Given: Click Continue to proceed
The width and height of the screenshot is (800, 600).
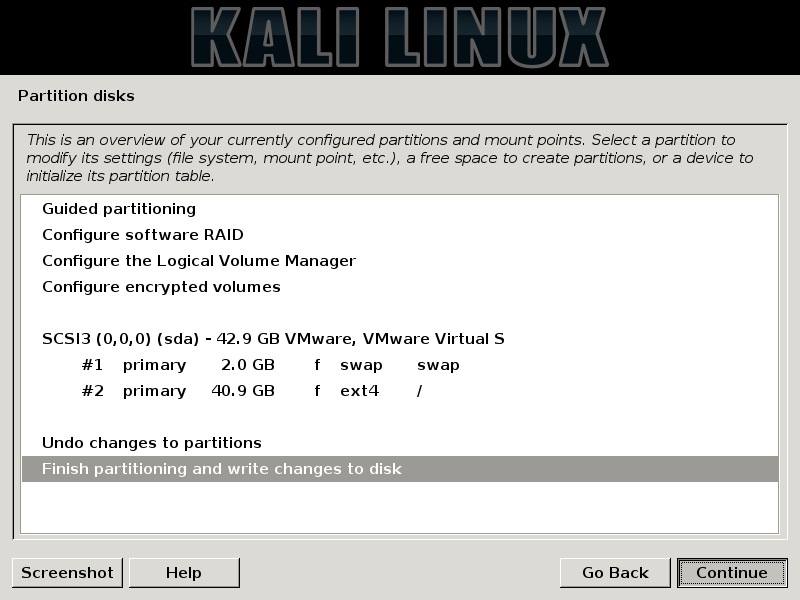Looking at the screenshot, I should coord(732,572).
